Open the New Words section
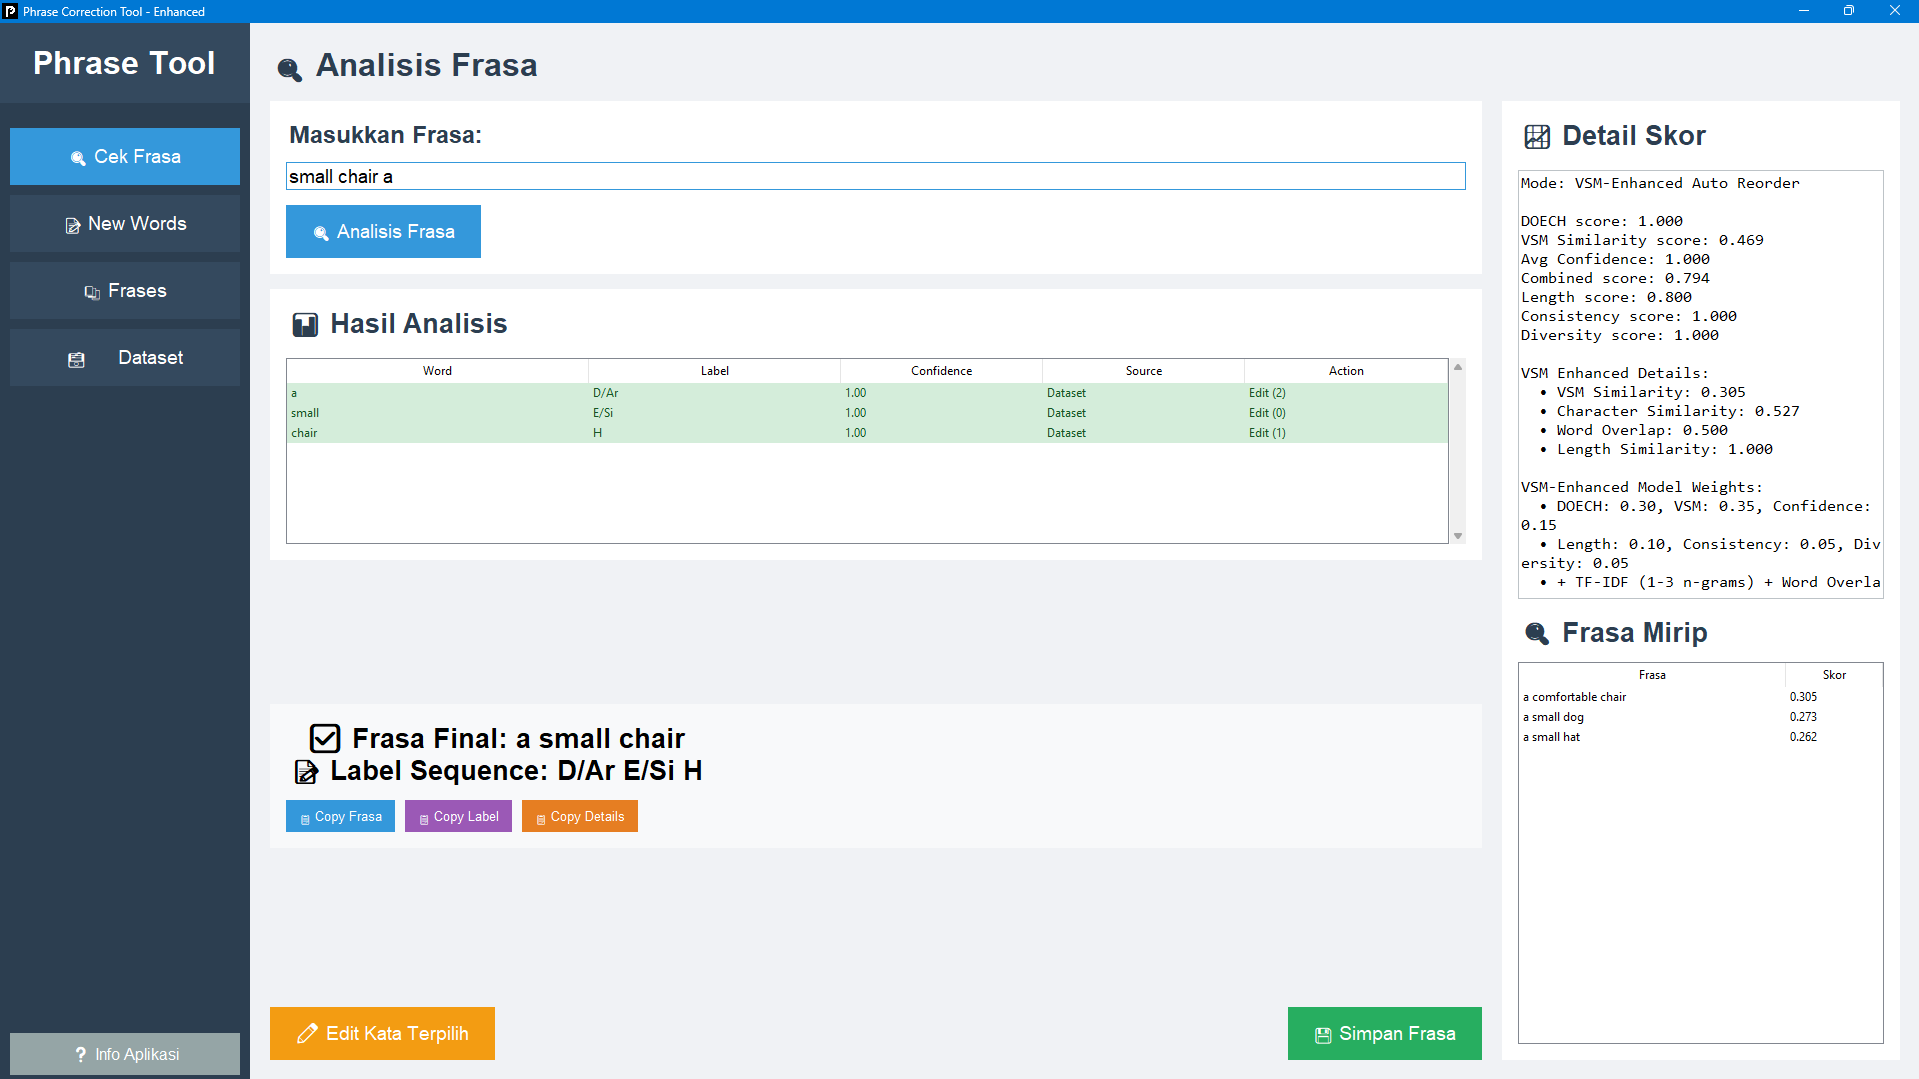 pyautogui.click(x=124, y=223)
